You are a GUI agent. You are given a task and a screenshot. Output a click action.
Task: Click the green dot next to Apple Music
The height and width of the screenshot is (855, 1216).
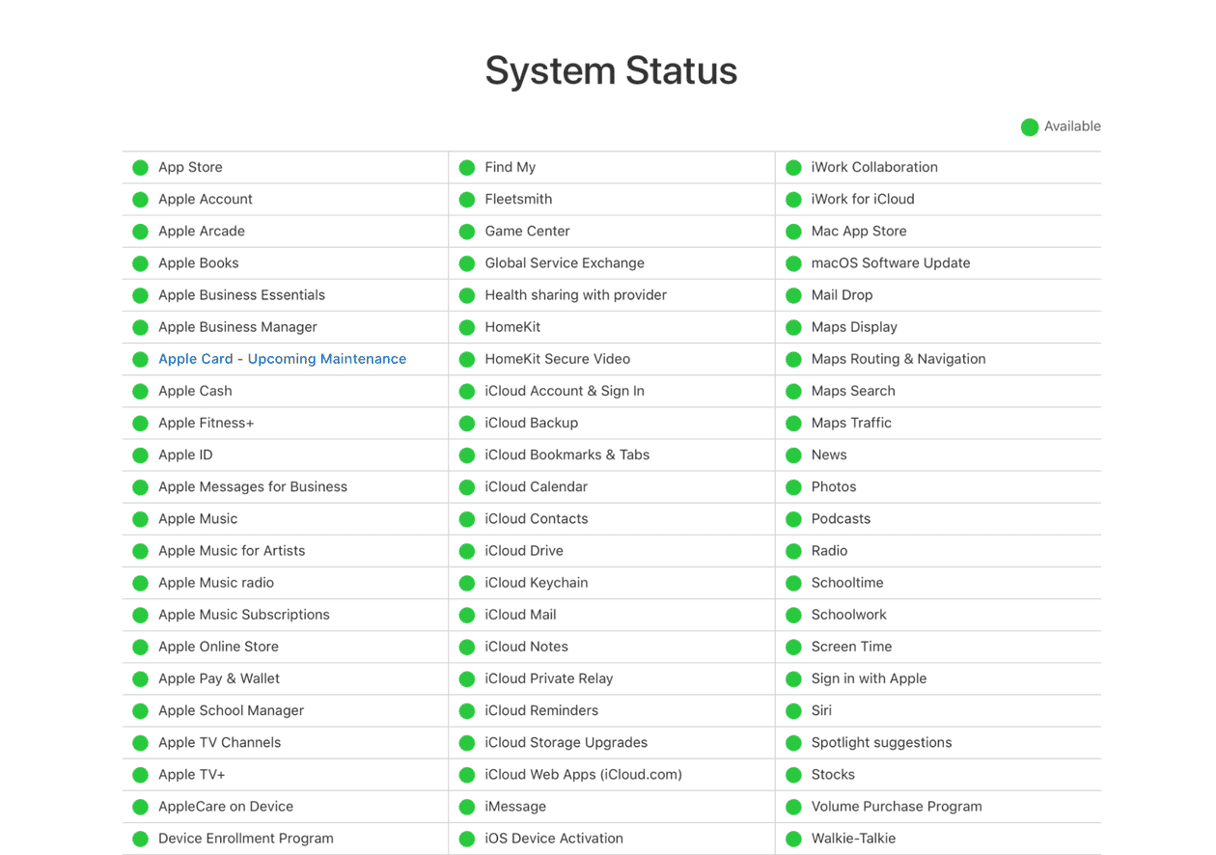point(140,519)
